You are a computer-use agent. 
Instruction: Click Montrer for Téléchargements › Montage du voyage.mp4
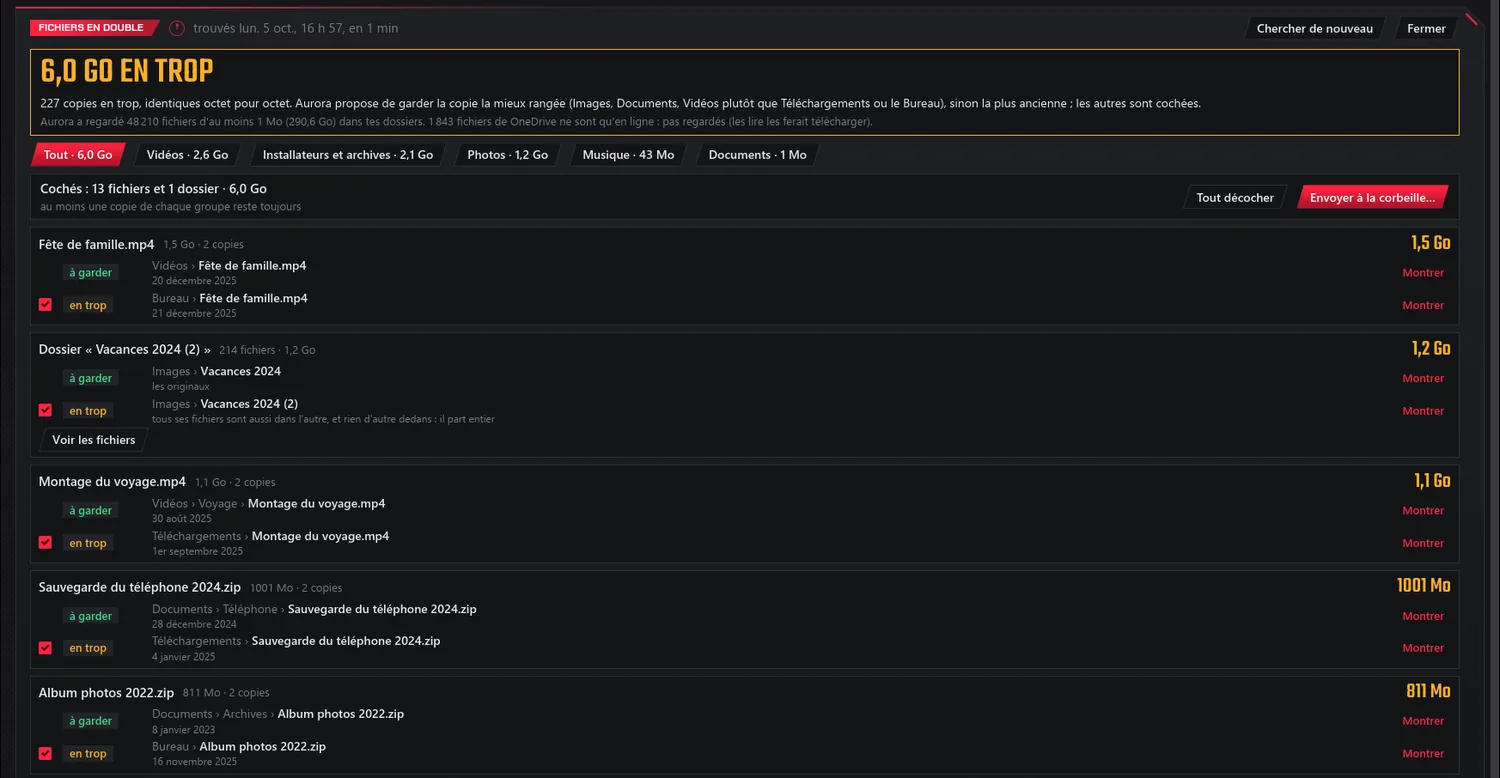pos(1423,543)
